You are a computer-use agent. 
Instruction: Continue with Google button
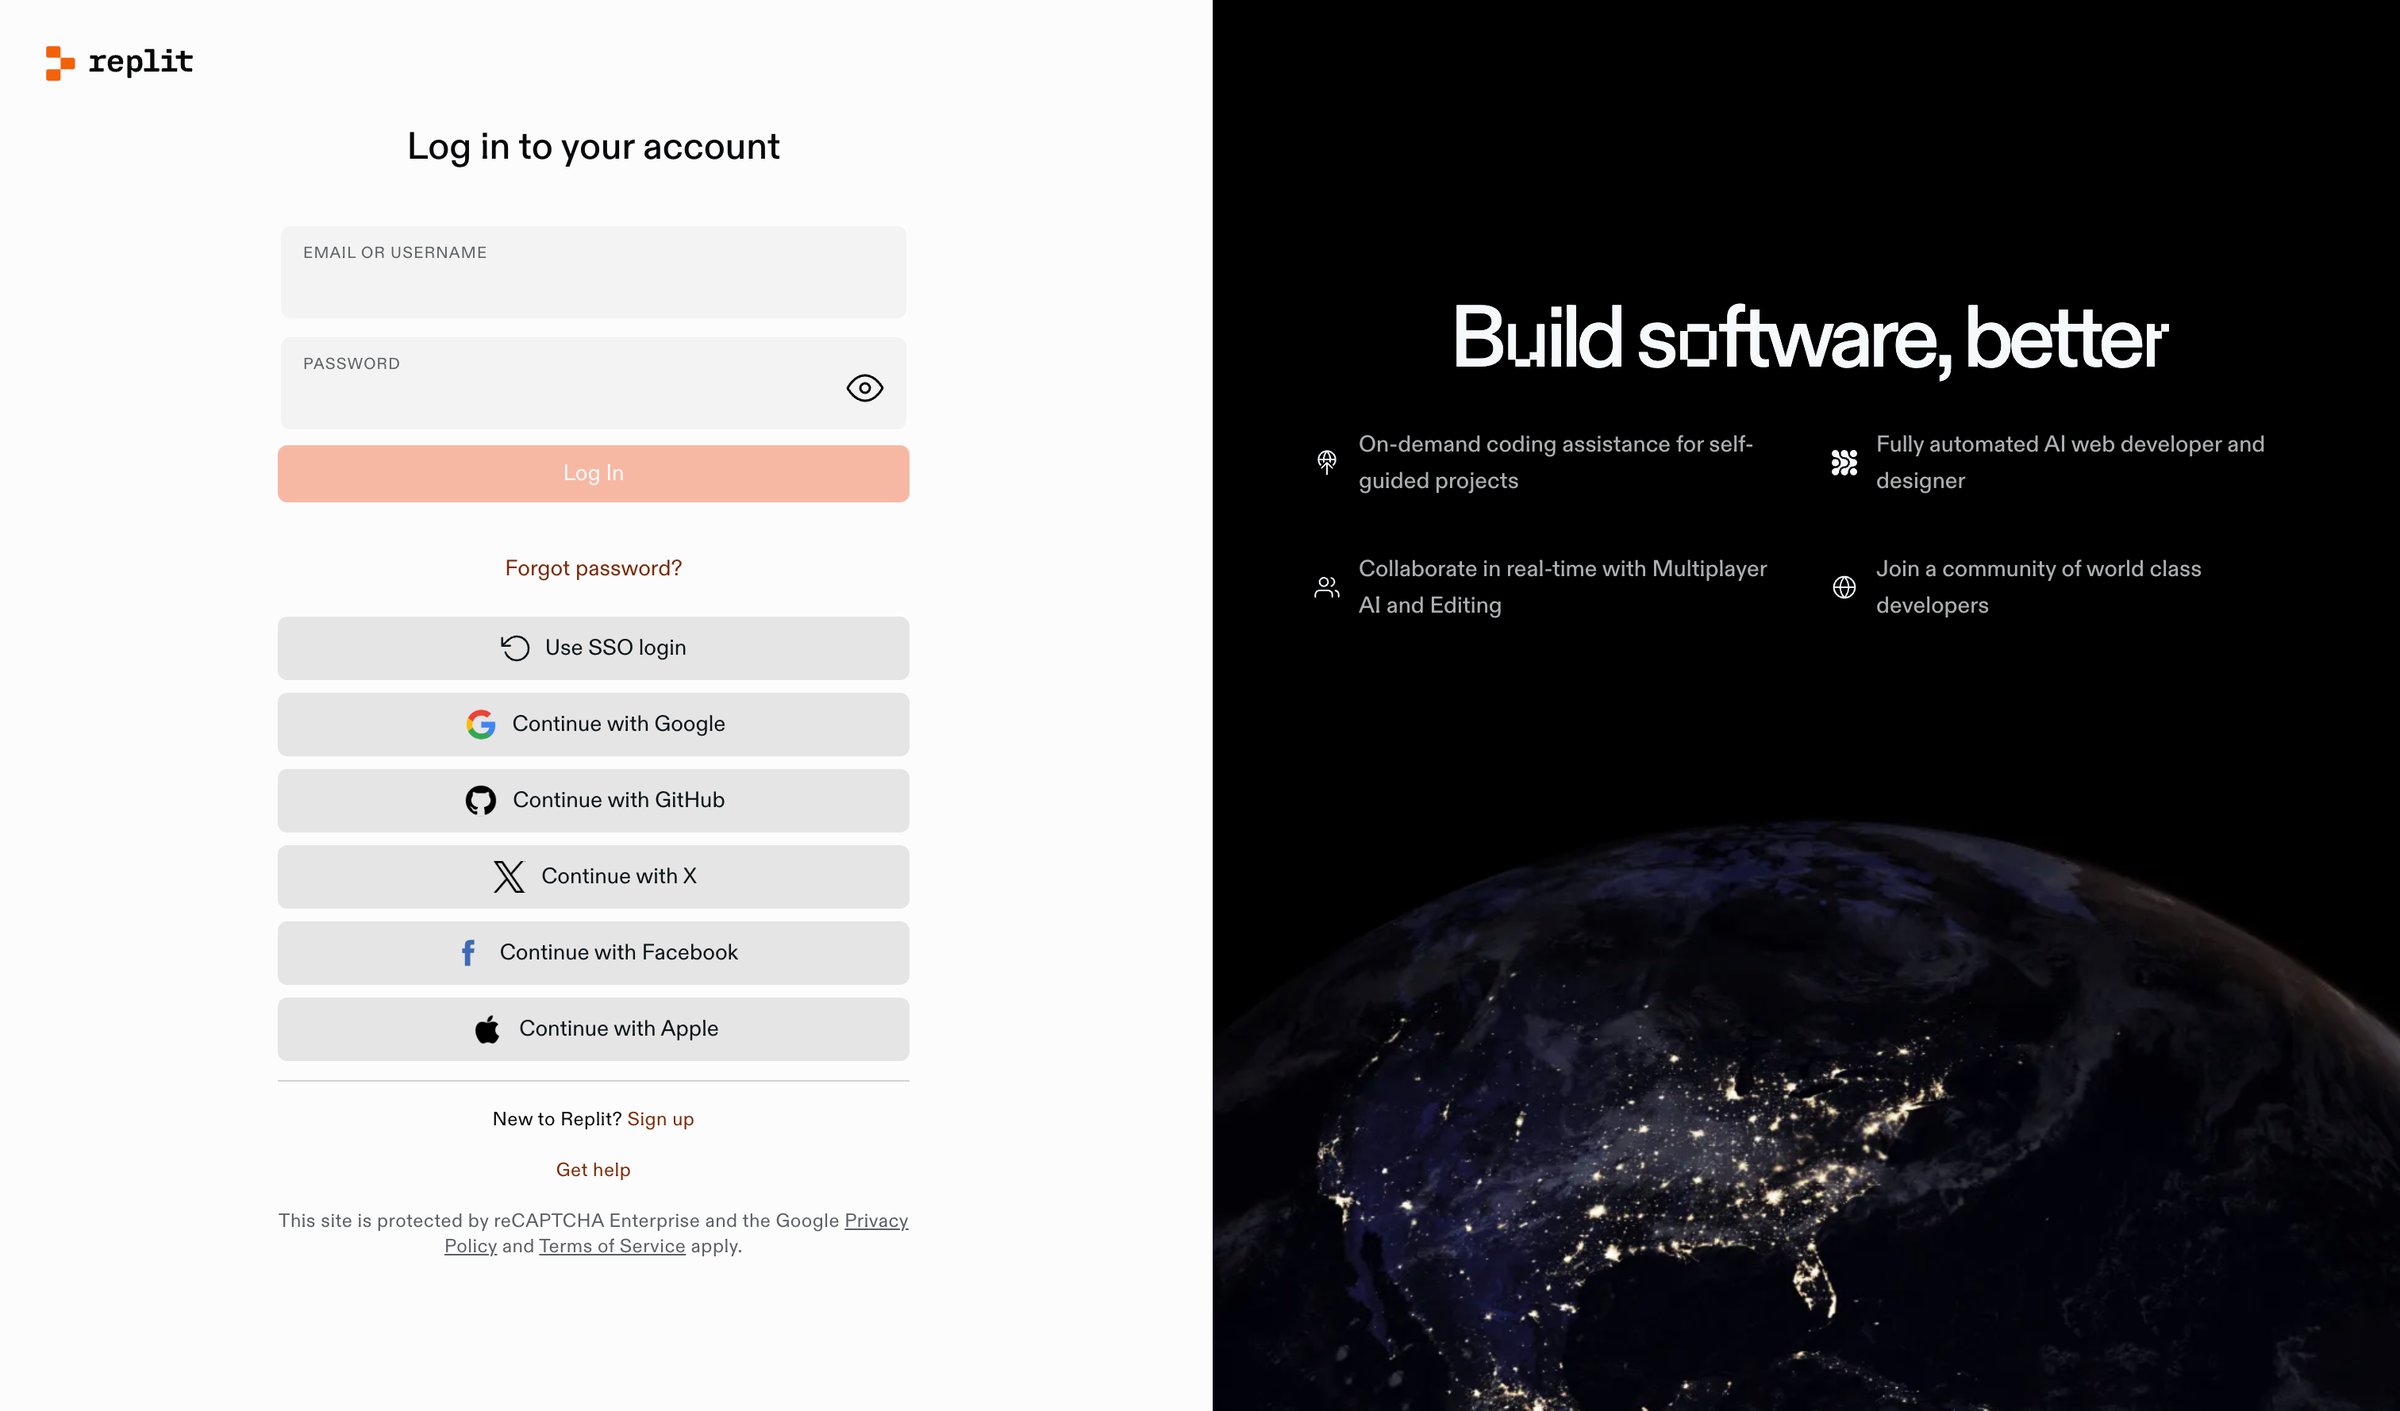[x=593, y=724]
